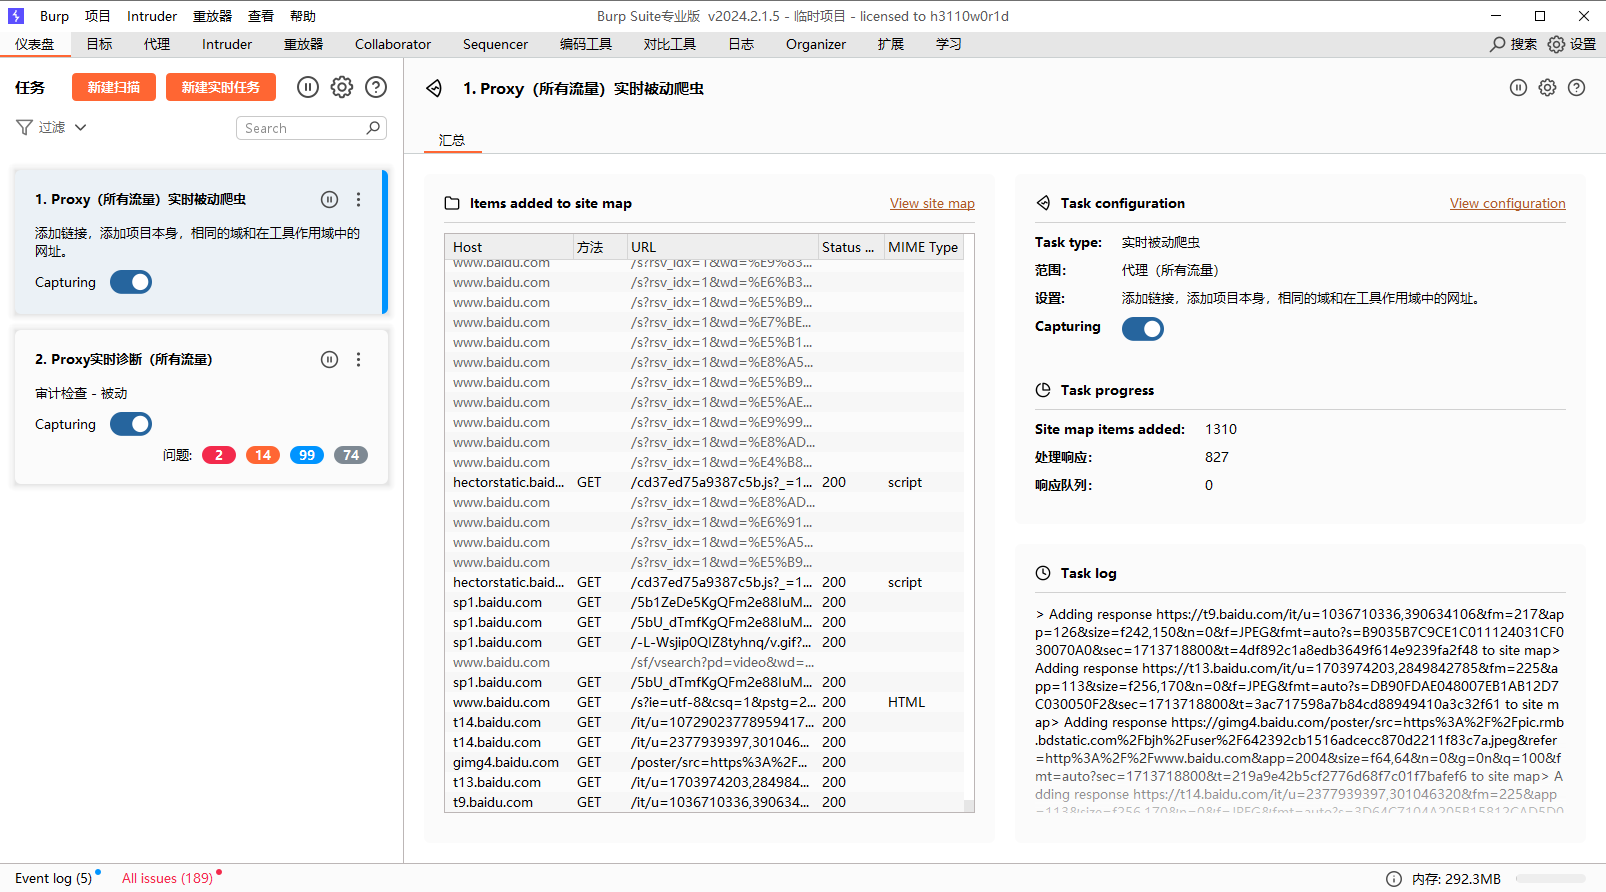Click the memory usage progress bar
1606x892 pixels.
coord(1550,879)
